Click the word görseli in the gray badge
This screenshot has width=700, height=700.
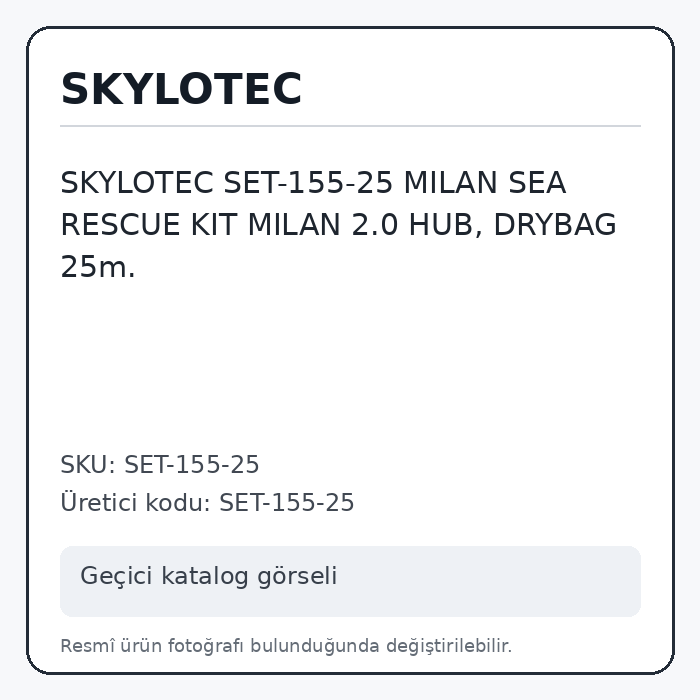tap(297, 575)
